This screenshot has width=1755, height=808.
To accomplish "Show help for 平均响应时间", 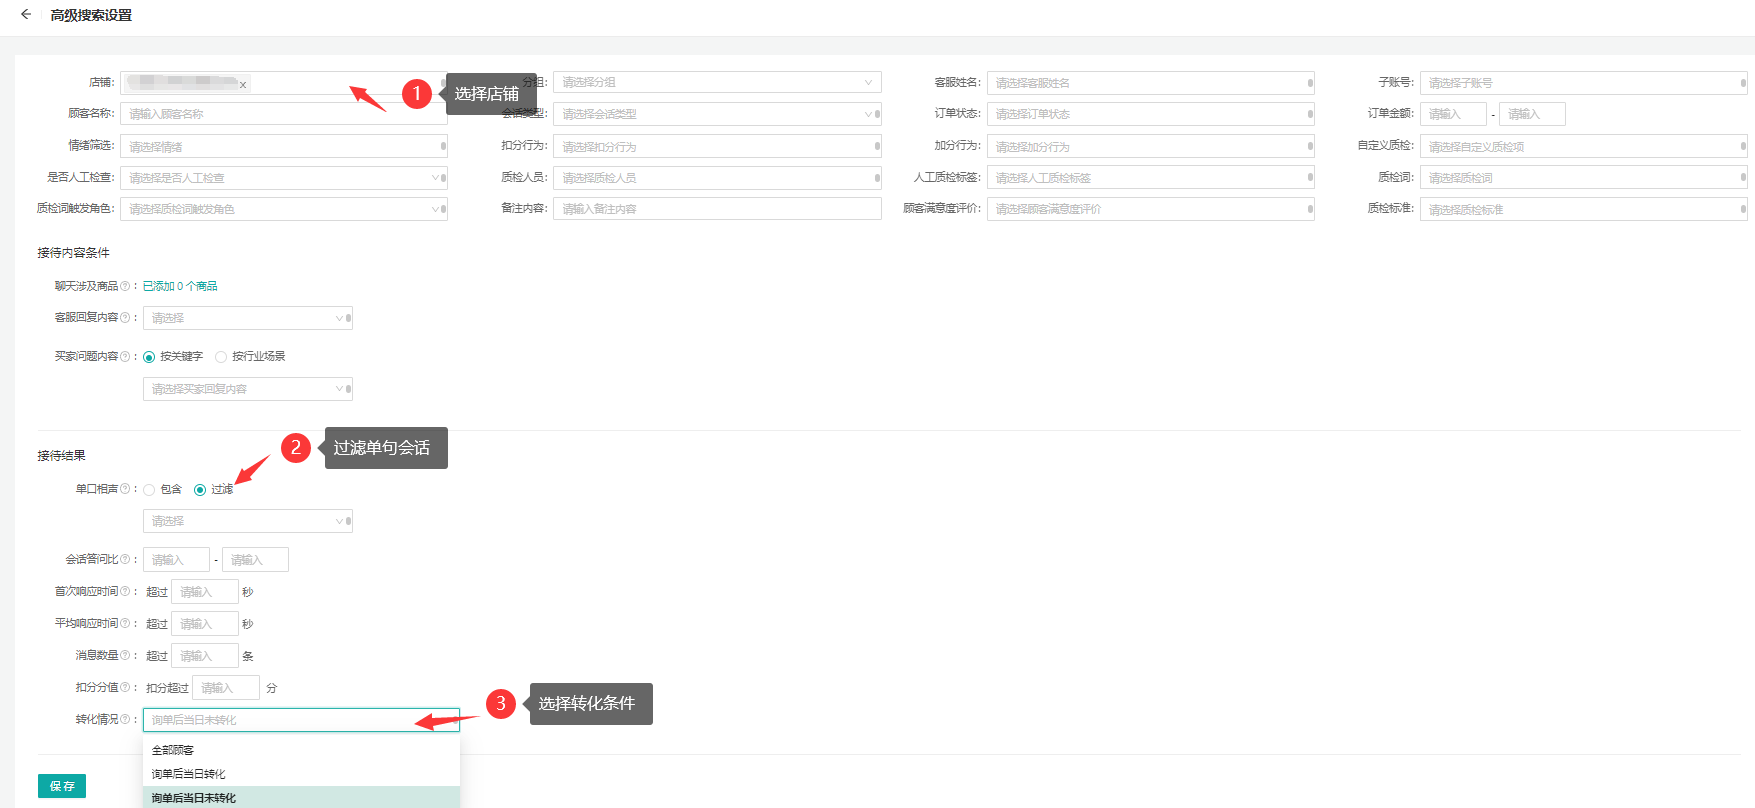I will tap(125, 623).
